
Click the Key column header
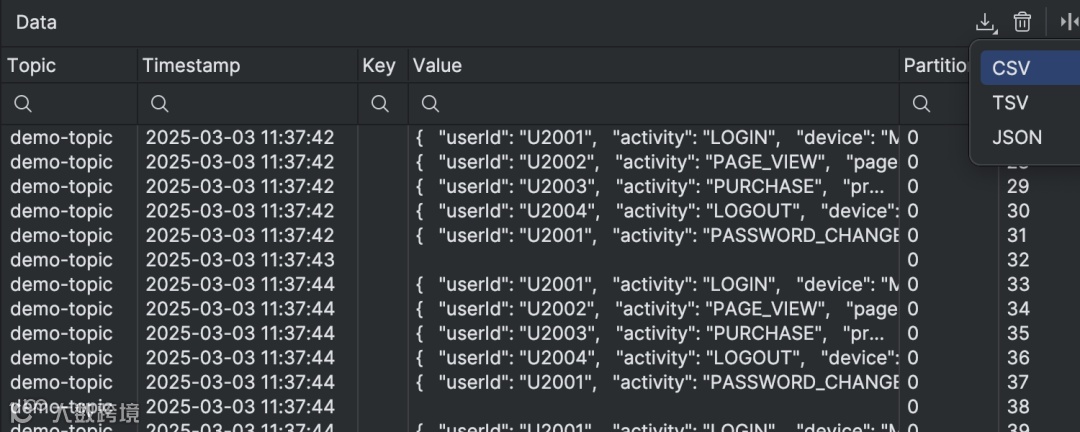[379, 66]
